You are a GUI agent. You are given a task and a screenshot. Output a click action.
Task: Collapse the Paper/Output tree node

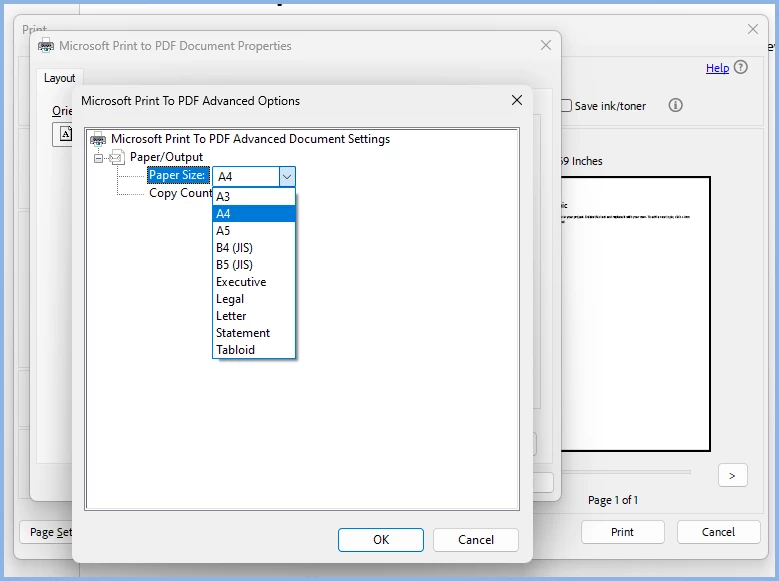pos(98,158)
